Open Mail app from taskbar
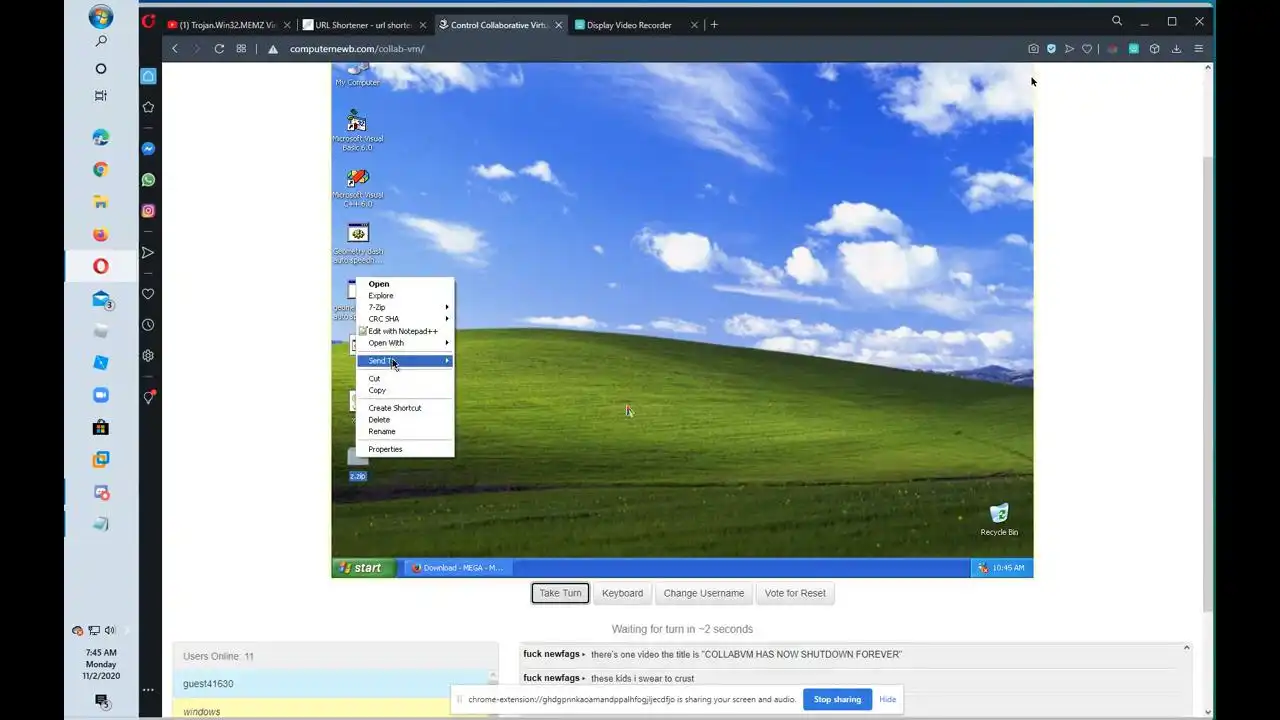Image resolution: width=1280 pixels, height=720 pixels. (x=101, y=299)
